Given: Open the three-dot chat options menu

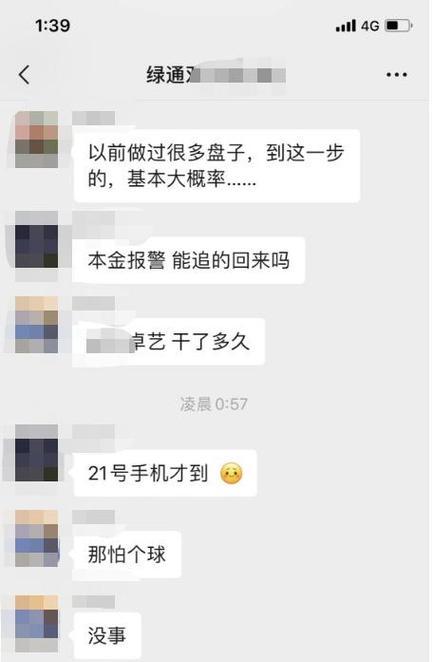Looking at the screenshot, I should (397, 75).
